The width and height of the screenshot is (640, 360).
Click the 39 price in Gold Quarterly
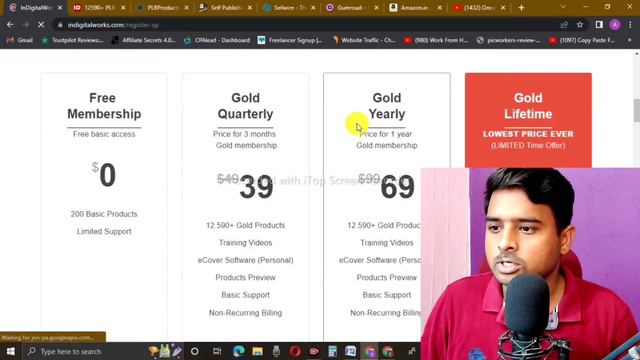pos(256,187)
